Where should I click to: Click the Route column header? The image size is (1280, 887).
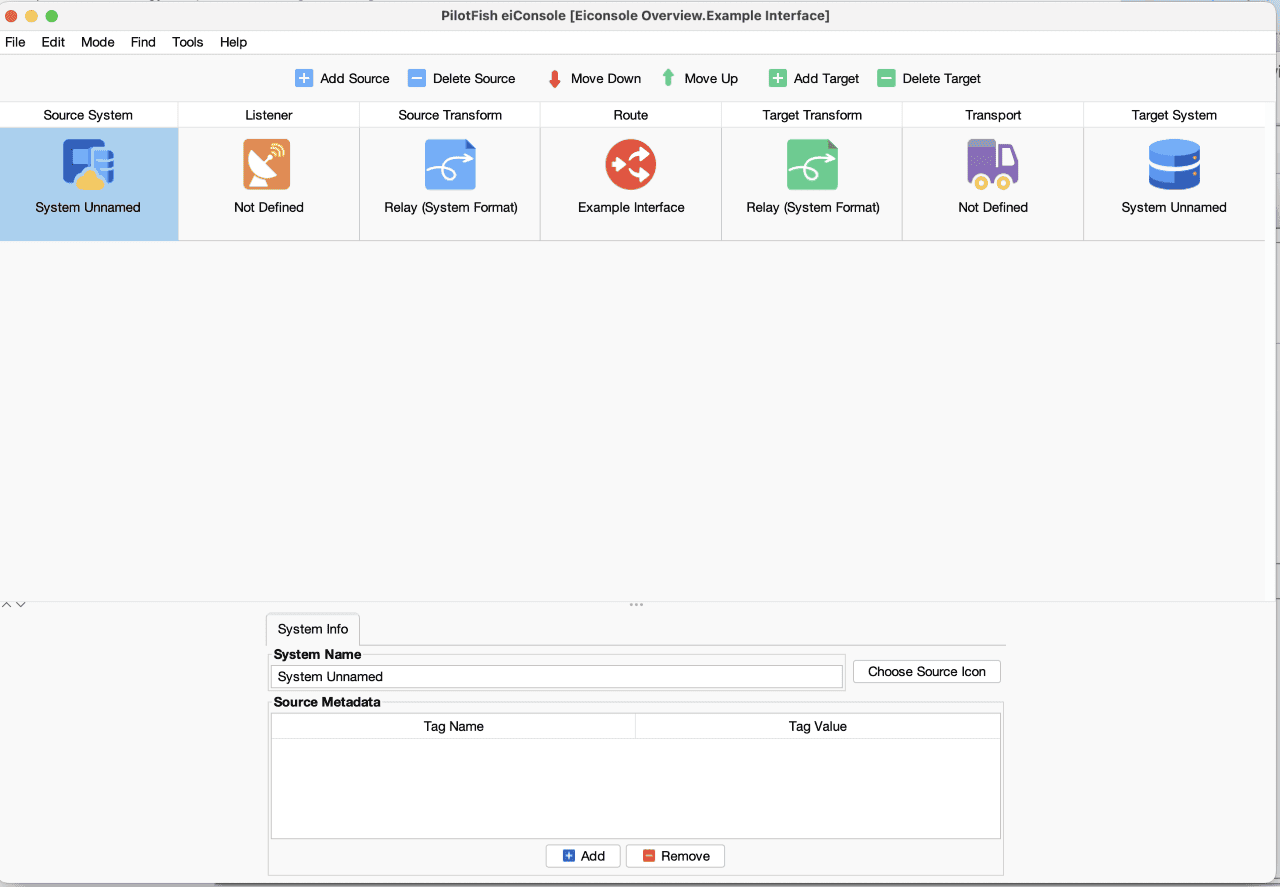tap(631, 115)
